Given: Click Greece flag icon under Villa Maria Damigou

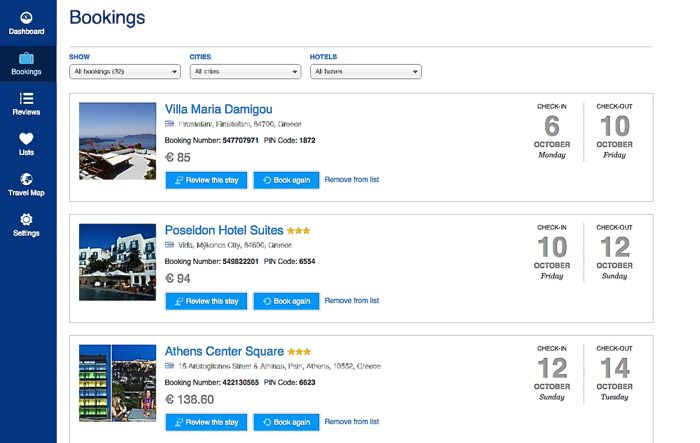Looking at the screenshot, I should click(x=169, y=124).
